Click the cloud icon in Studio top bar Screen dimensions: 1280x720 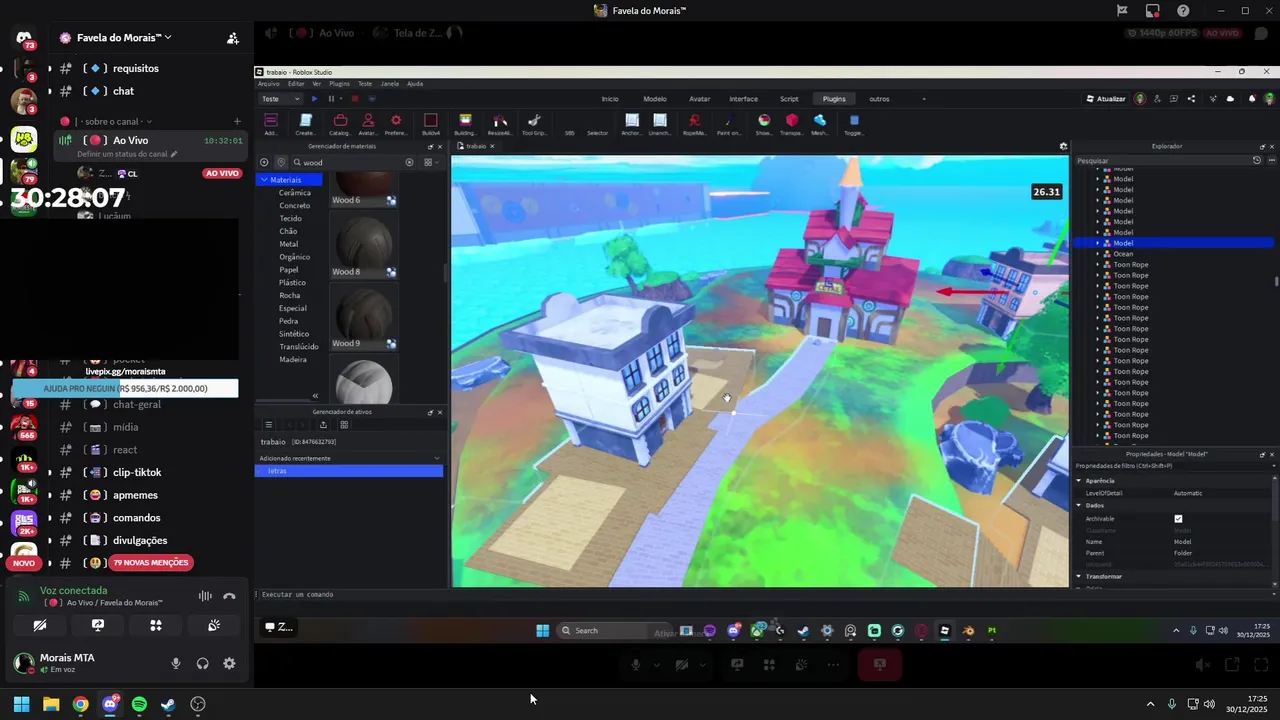click(1230, 99)
